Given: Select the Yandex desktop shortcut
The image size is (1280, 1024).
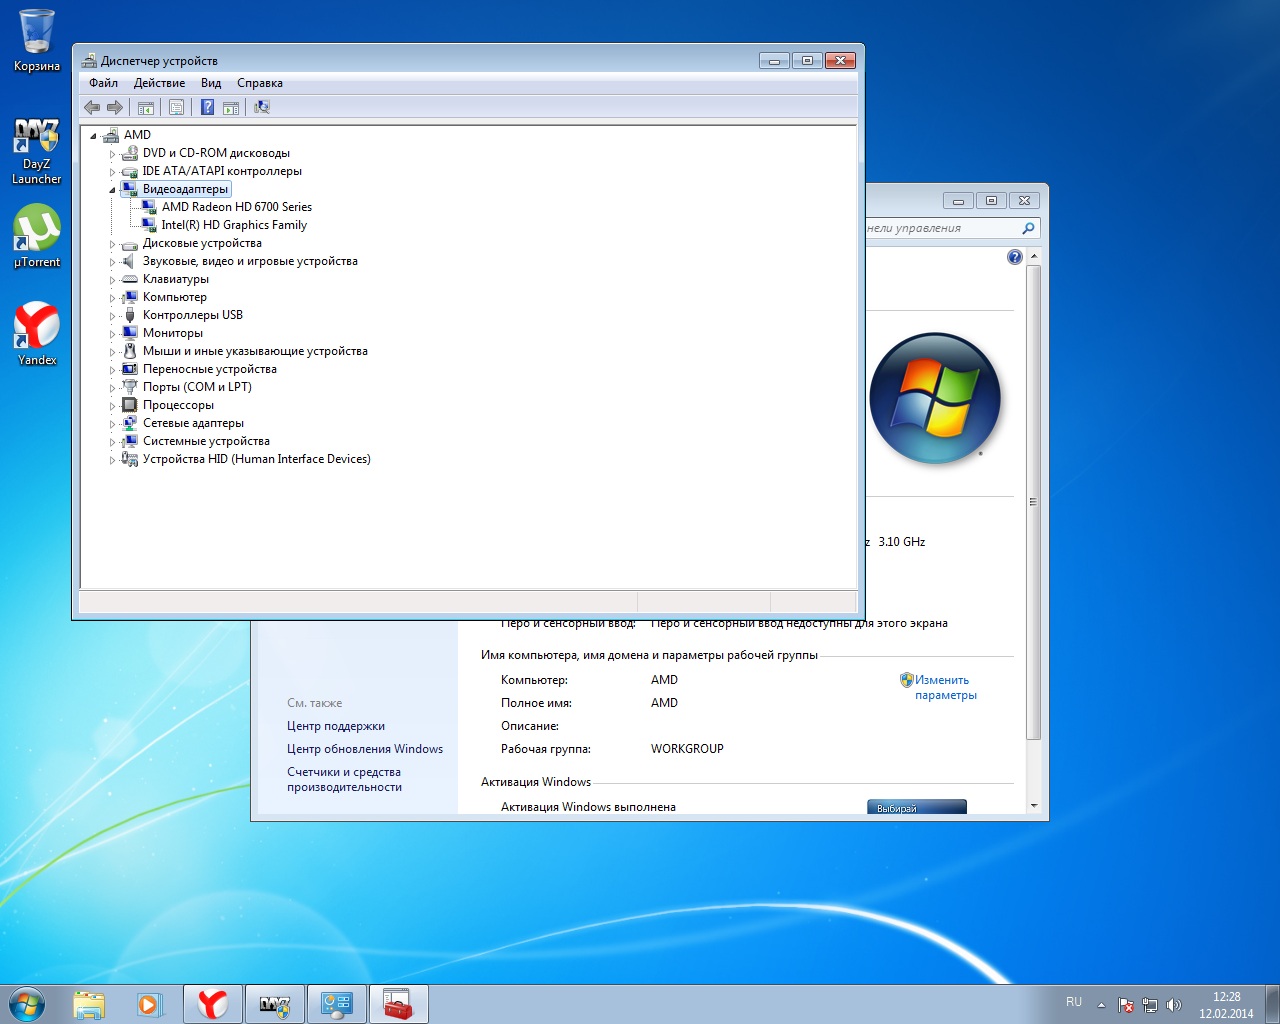Looking at the screenshot, I should click(x=37, y=333).
